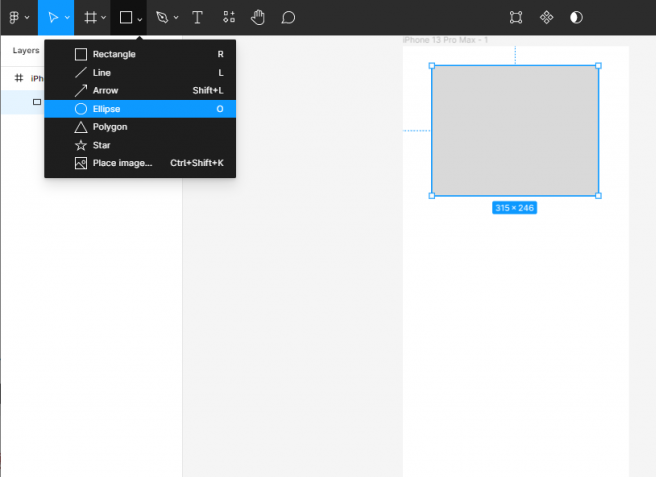Click the iPhone 13 Pro Max frame label
This screenshot has height=477, width=656.
444,40
